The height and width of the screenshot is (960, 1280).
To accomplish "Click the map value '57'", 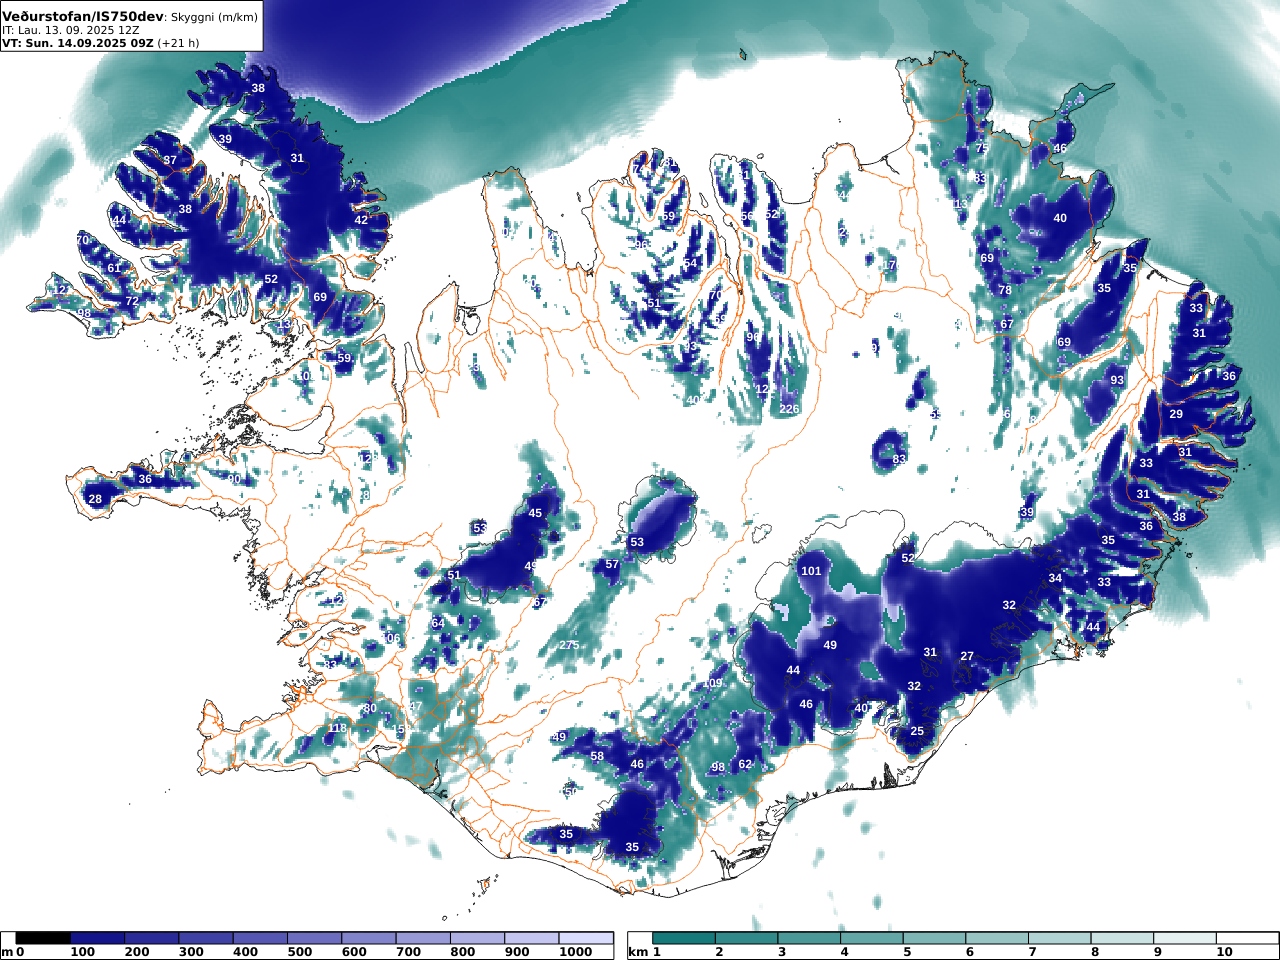I will pos(612,565).
